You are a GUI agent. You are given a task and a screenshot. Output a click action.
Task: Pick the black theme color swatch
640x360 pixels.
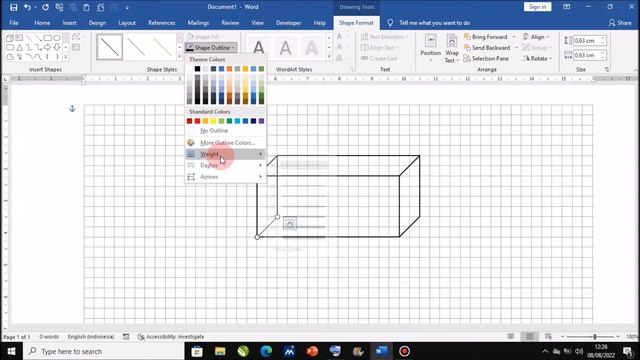(x=197, y=69)
